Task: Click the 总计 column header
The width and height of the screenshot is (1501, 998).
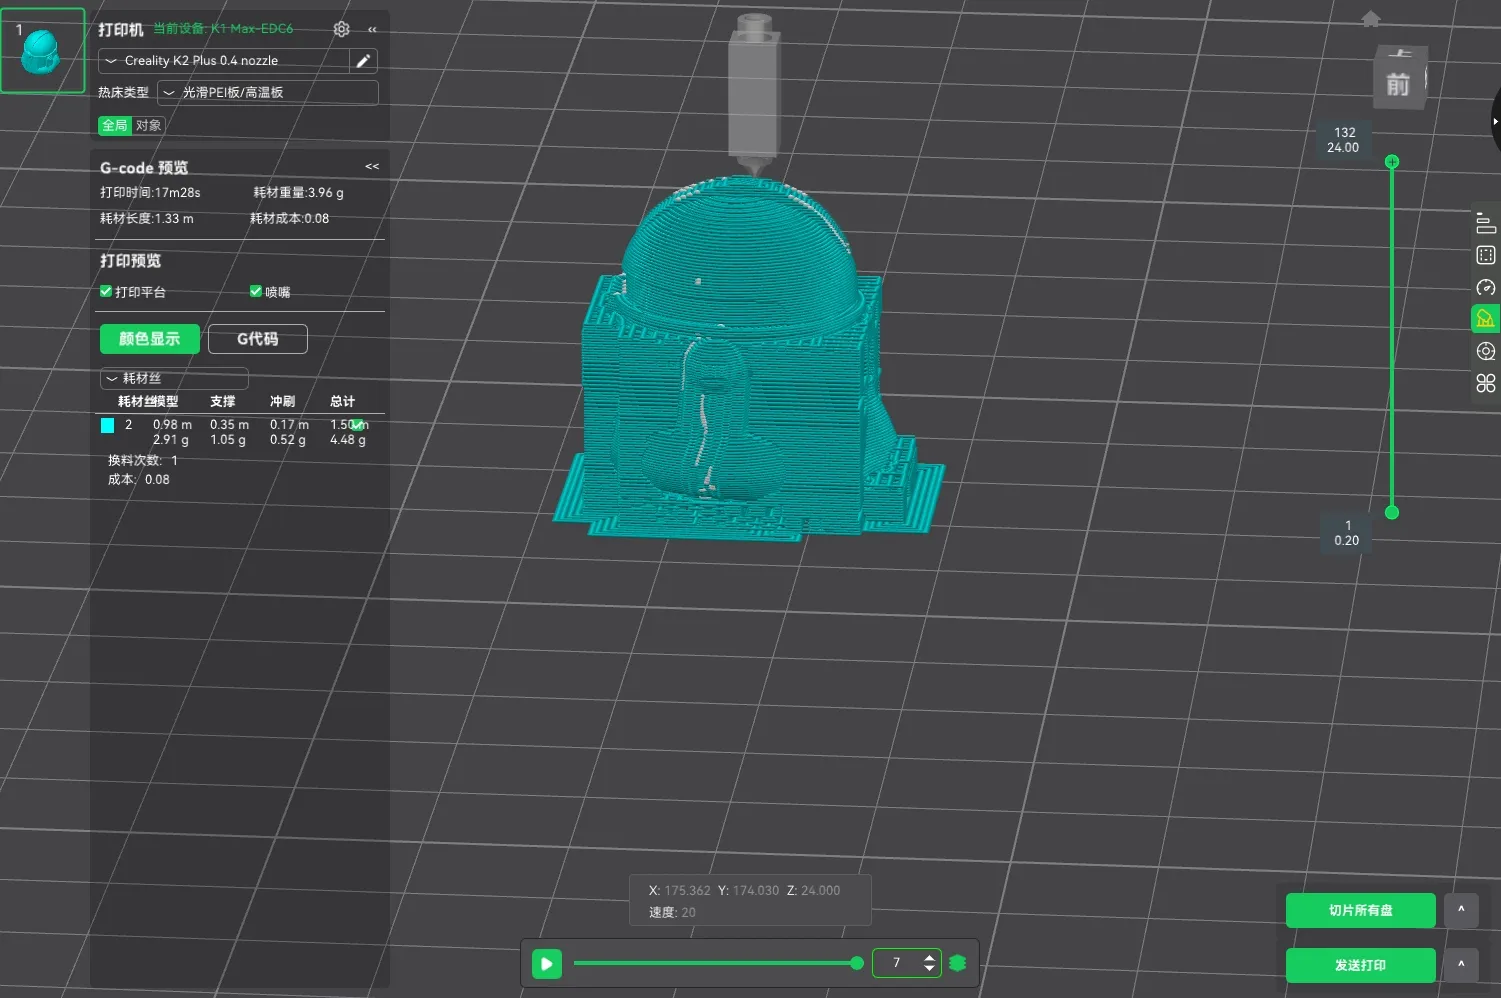Action: [342, 401]
